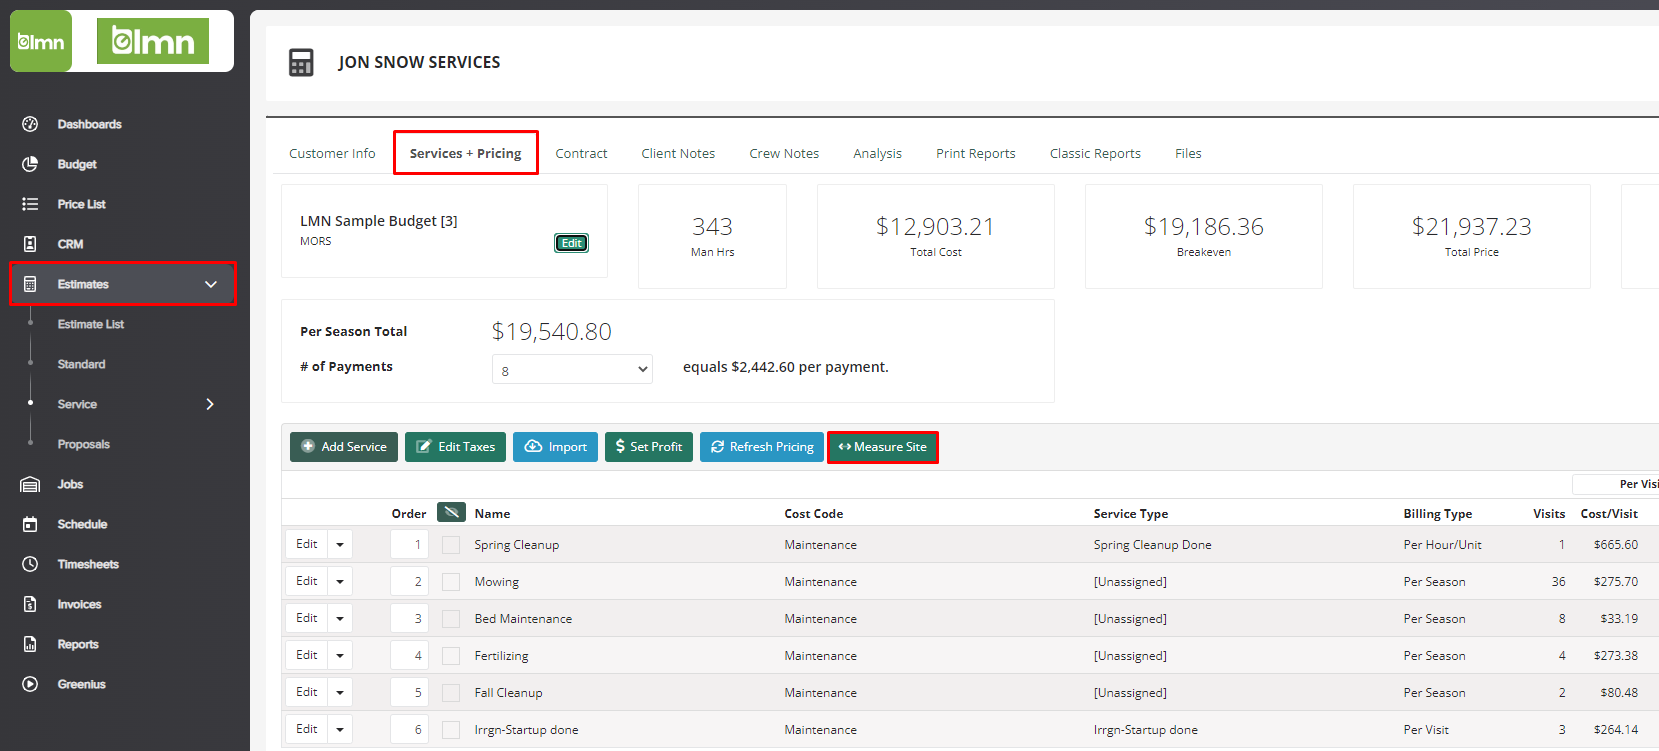The width and height of the screenshot is (1659, 751).
Task: Click the CRM sidebar icon
Action: coord(30,244)
